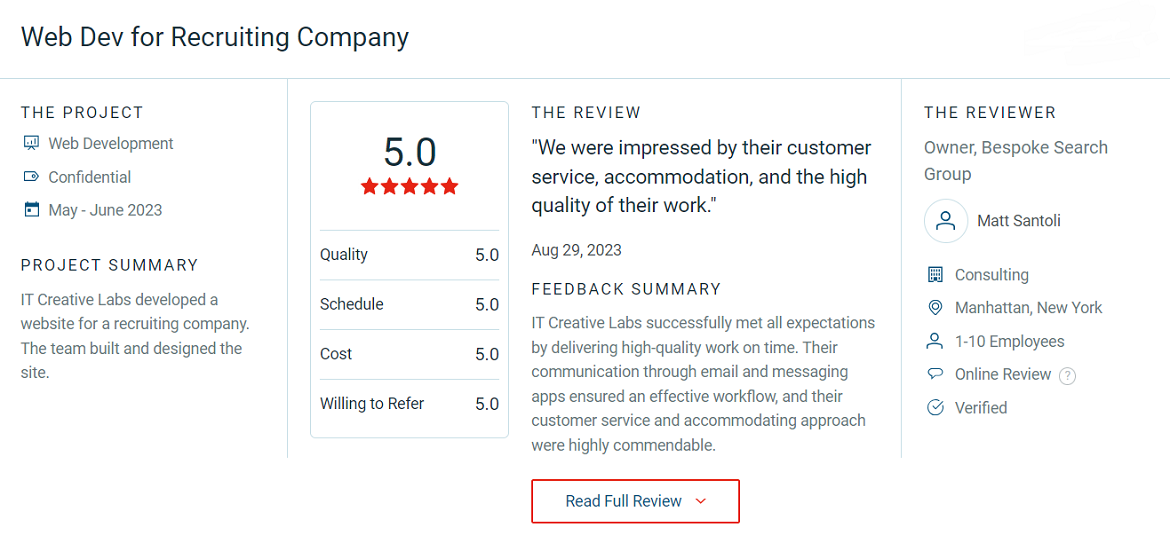
Task: Click the chevron on Read Full Review
Action: point(700,501)
